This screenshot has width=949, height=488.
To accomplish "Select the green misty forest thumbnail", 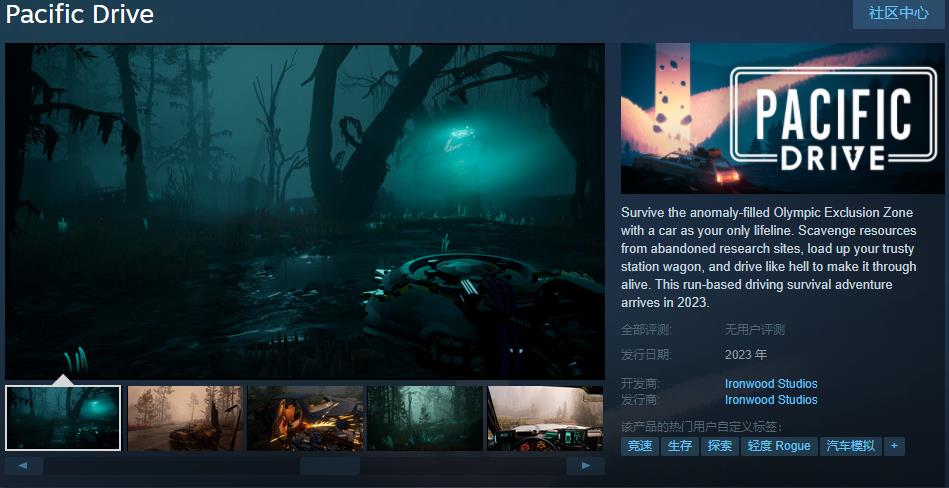I will 425,418.
